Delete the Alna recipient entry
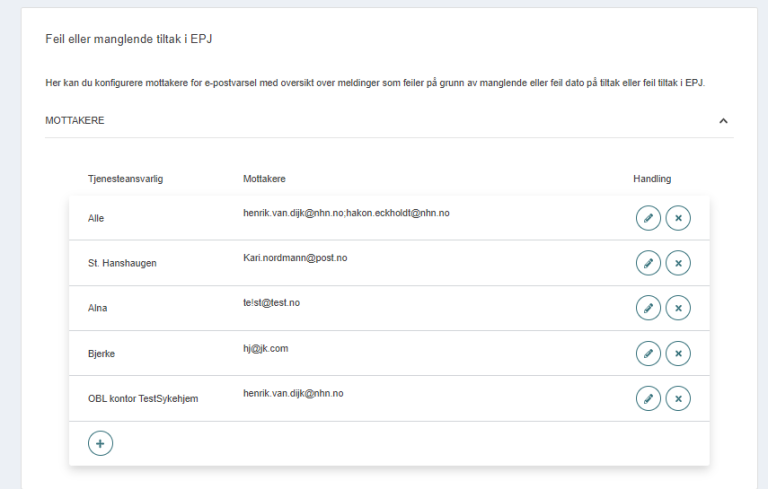This screenshot has width=768, height=489. [678, 308]
